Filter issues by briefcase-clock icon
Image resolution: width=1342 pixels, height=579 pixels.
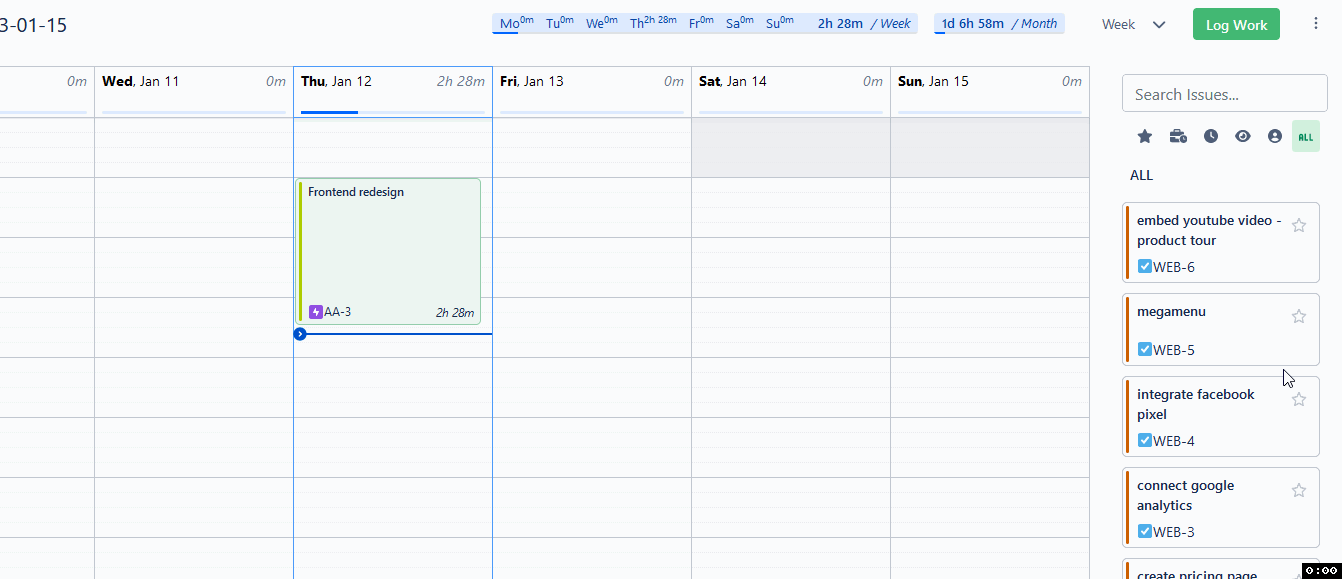coord(1178,136)
